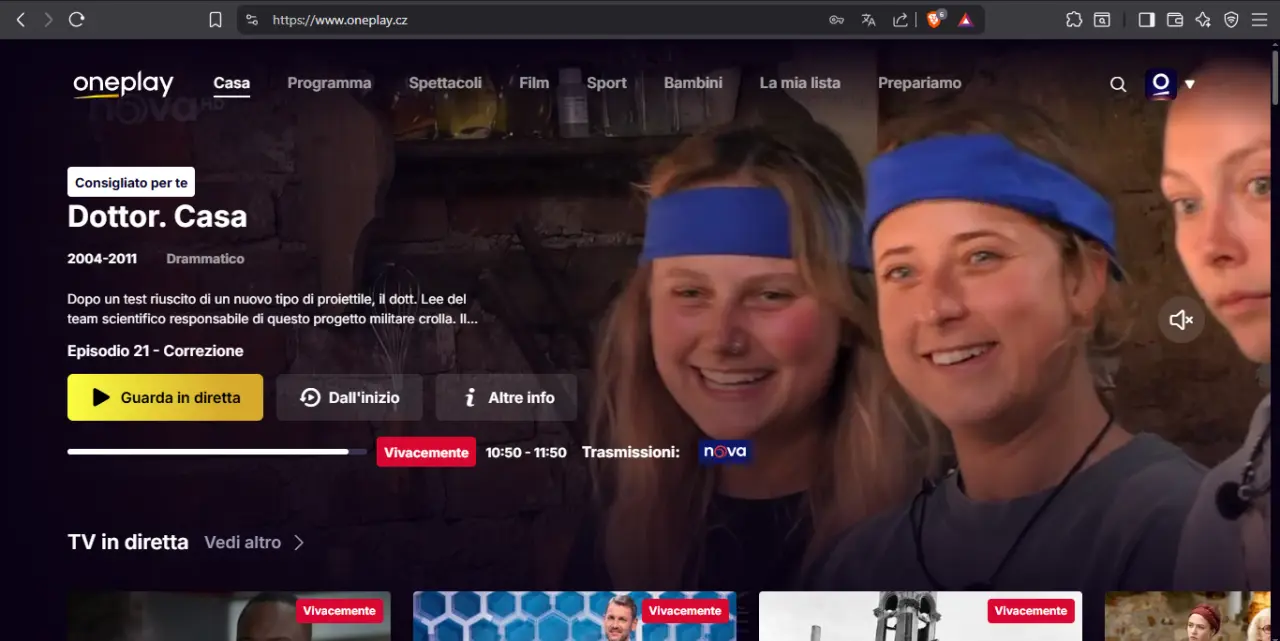Image resolution: width=1280 pixels, height=641 pixels.
Task: Open La mia lista tab
Action: (x=800, y=83)
